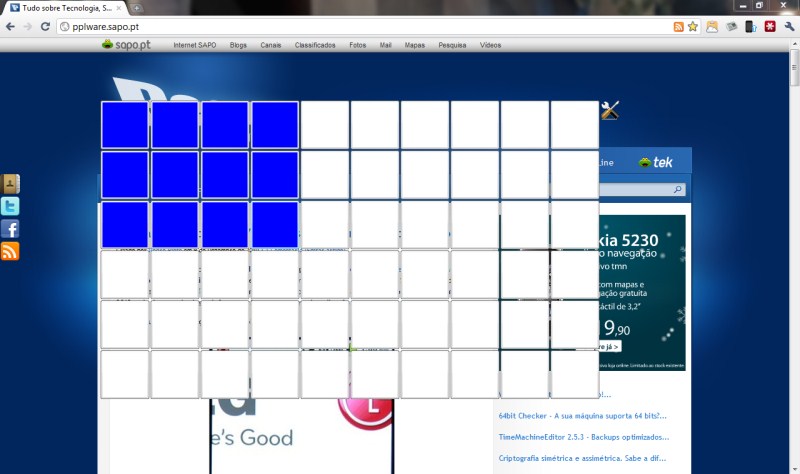Bookmark page with the yellow star icon
This screenshot has height=474, width=800.
click(x=692, y=27)
